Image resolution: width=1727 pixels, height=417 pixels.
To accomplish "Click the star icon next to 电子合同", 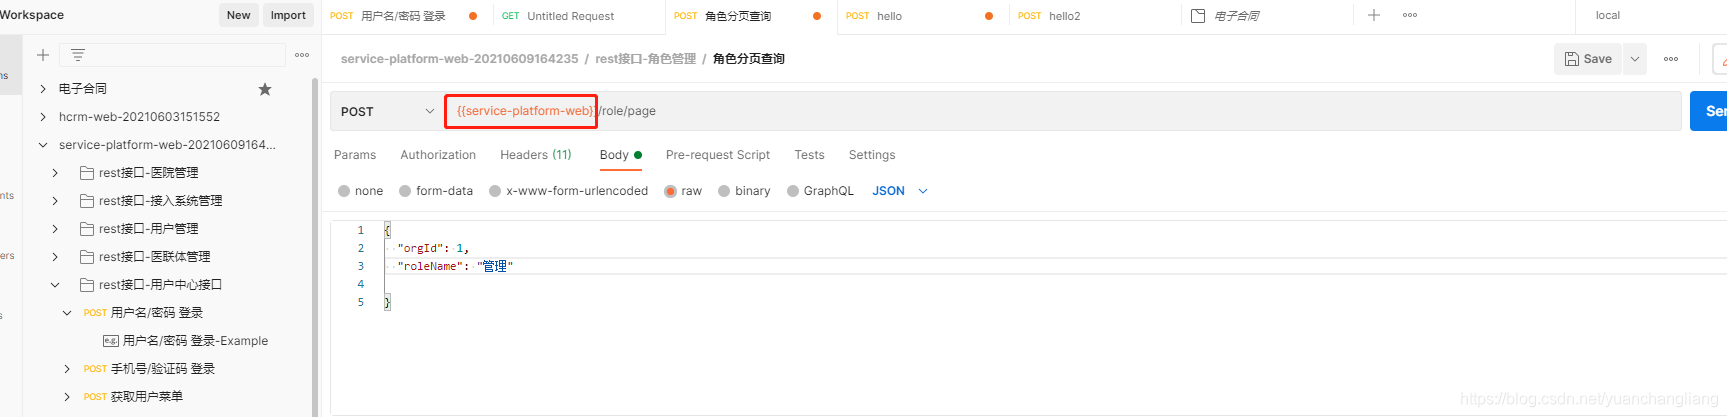I will click(265, 89).
